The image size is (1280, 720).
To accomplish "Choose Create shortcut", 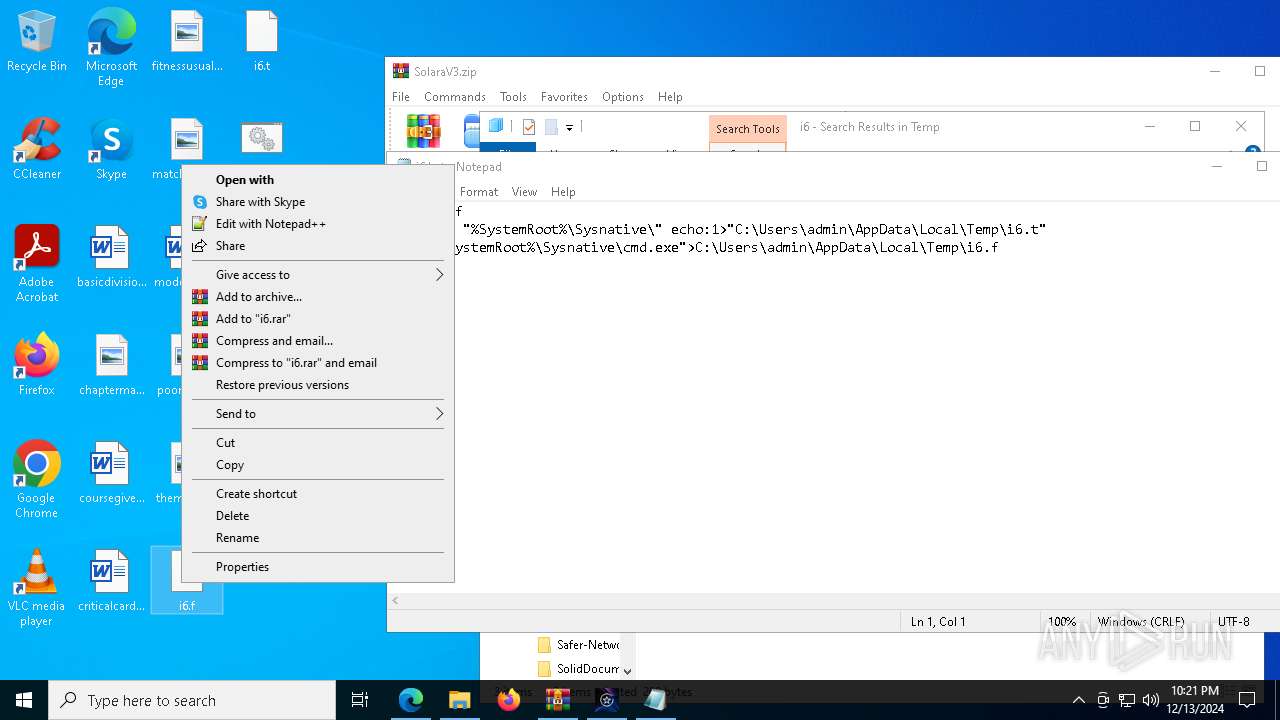I will tap(318, 494).
